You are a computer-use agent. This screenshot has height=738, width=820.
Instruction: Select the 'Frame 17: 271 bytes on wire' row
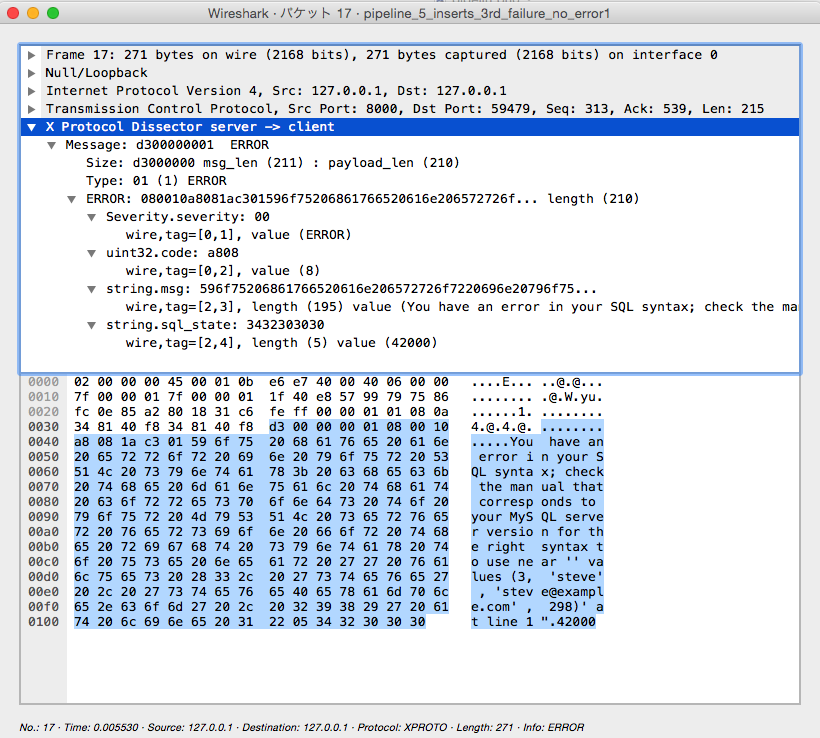pyautogui.click(x=410, y=55)
